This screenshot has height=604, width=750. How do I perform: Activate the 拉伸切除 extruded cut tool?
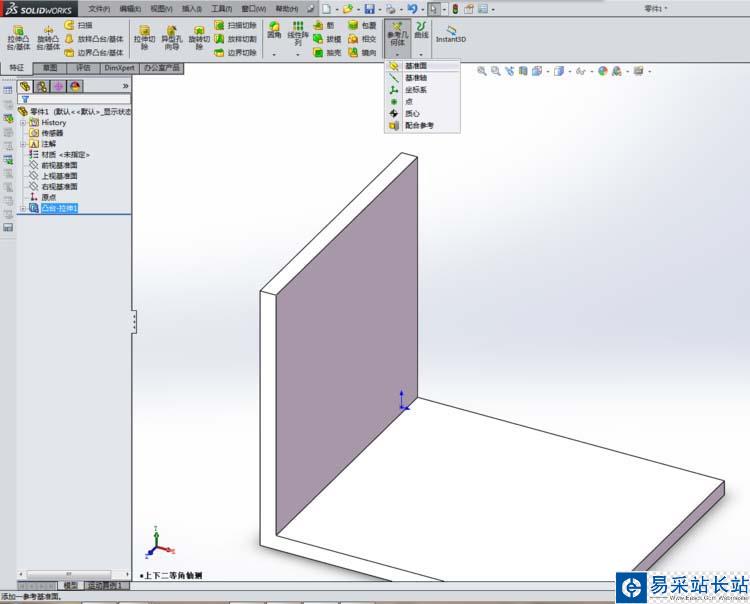(x=144, y=38)
